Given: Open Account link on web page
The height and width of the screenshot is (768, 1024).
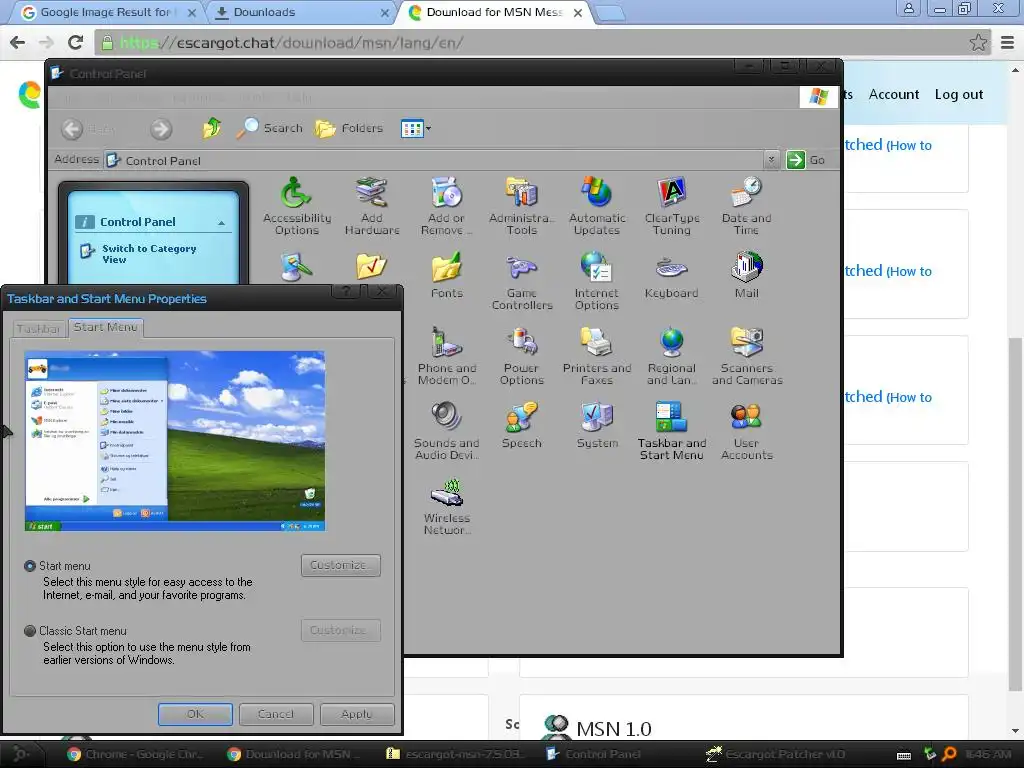Looking at the screenshot, I should tap(893, 94).
